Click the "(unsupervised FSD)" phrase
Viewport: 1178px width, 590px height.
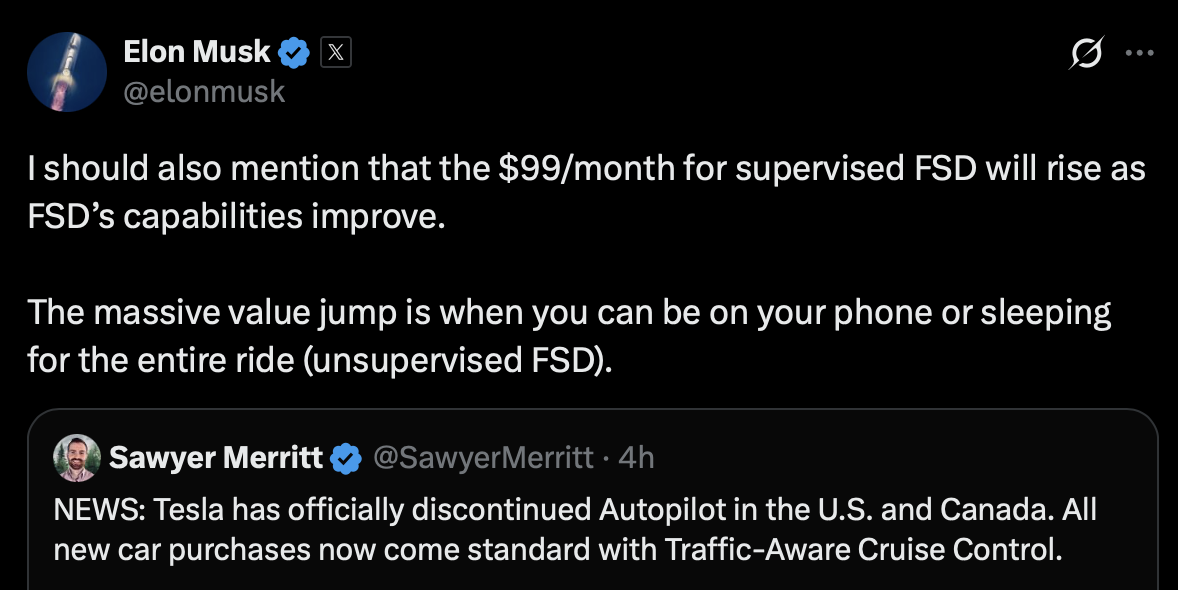(446, 358)
